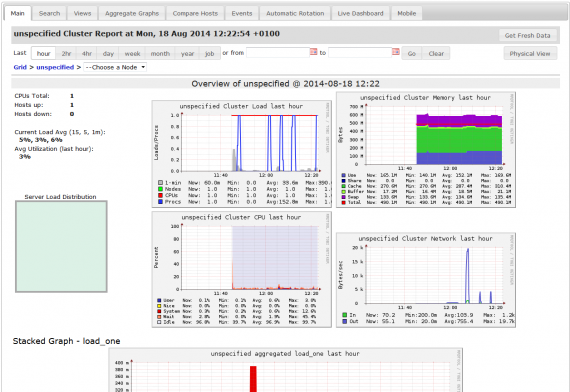Click the 'Stacked Graph - load_one' heading
Viewport: 570px width, 392px height.
67,341
